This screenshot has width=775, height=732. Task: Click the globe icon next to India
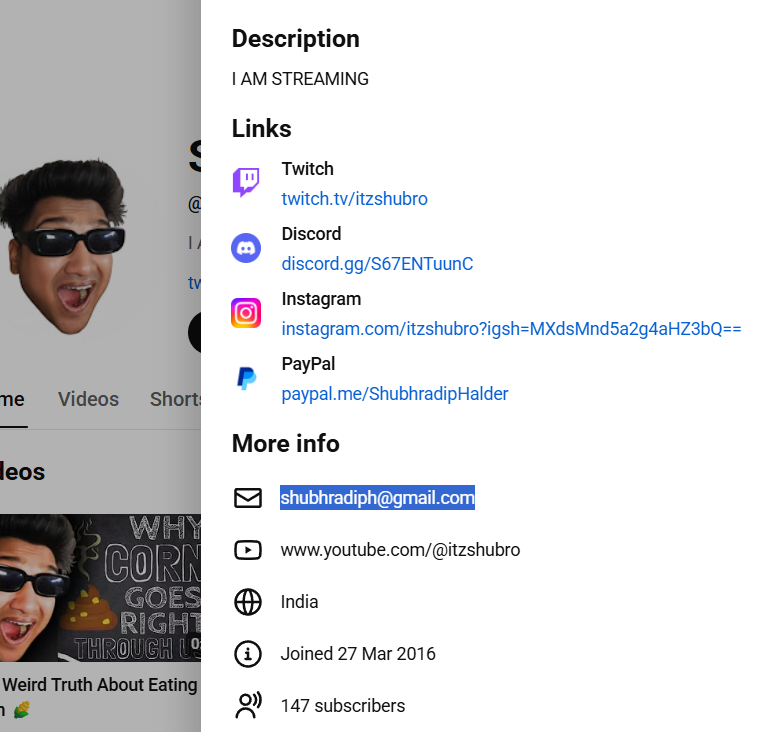pyautogui.click(x=248, y=602)
